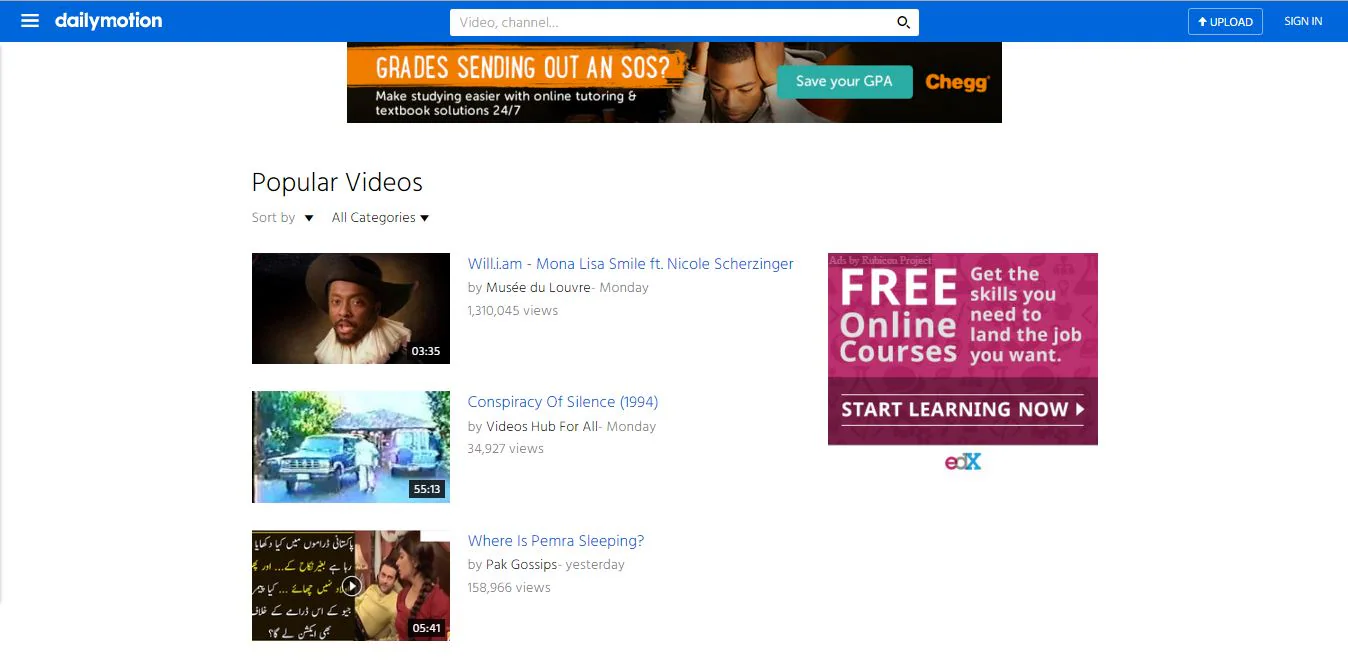
Task: Click the SIGN IN link
Action: [1303, 21]
